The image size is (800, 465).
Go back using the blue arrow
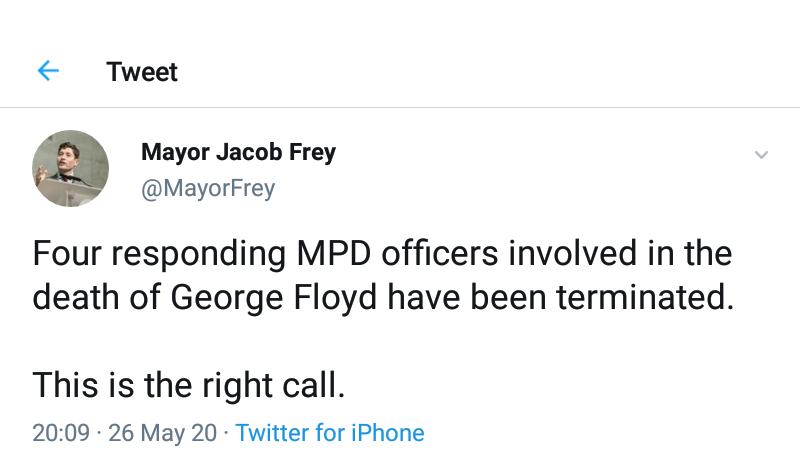(48, 72)
